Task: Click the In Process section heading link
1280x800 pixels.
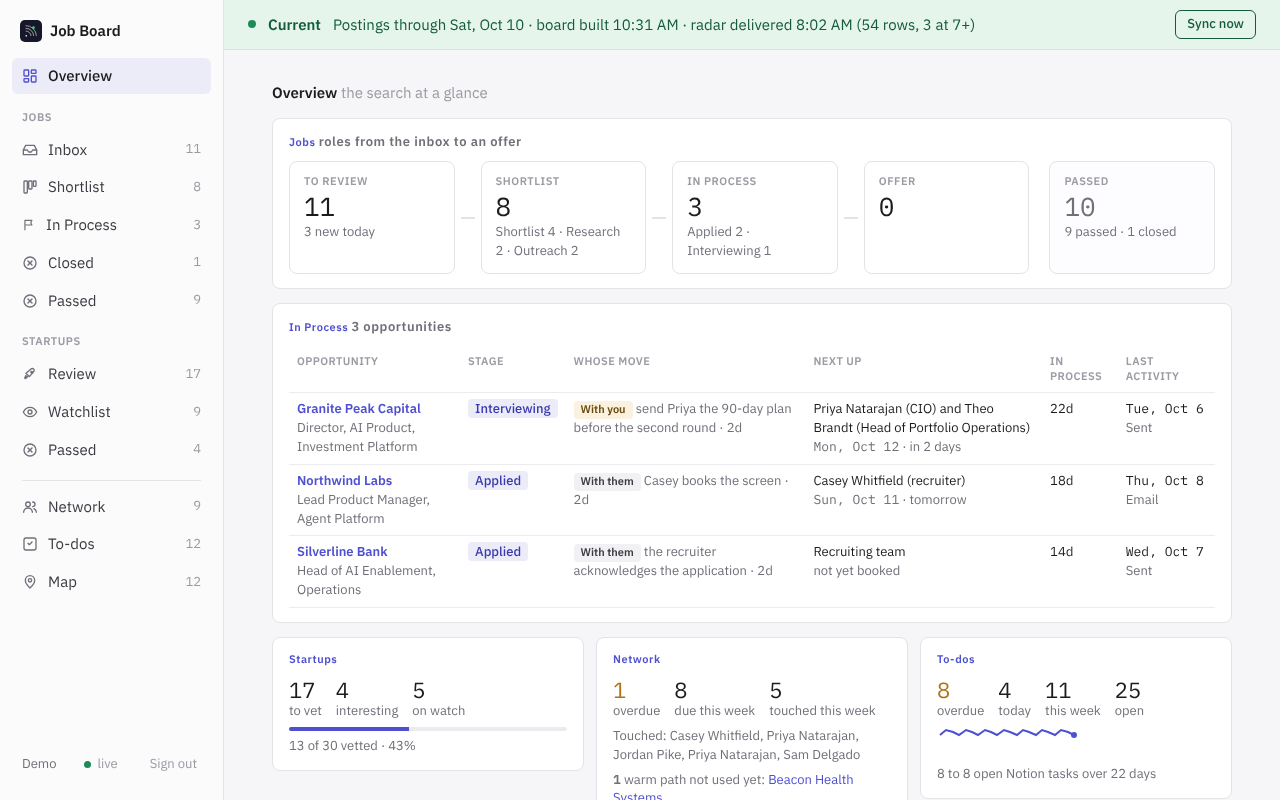Action: point(318,327)
